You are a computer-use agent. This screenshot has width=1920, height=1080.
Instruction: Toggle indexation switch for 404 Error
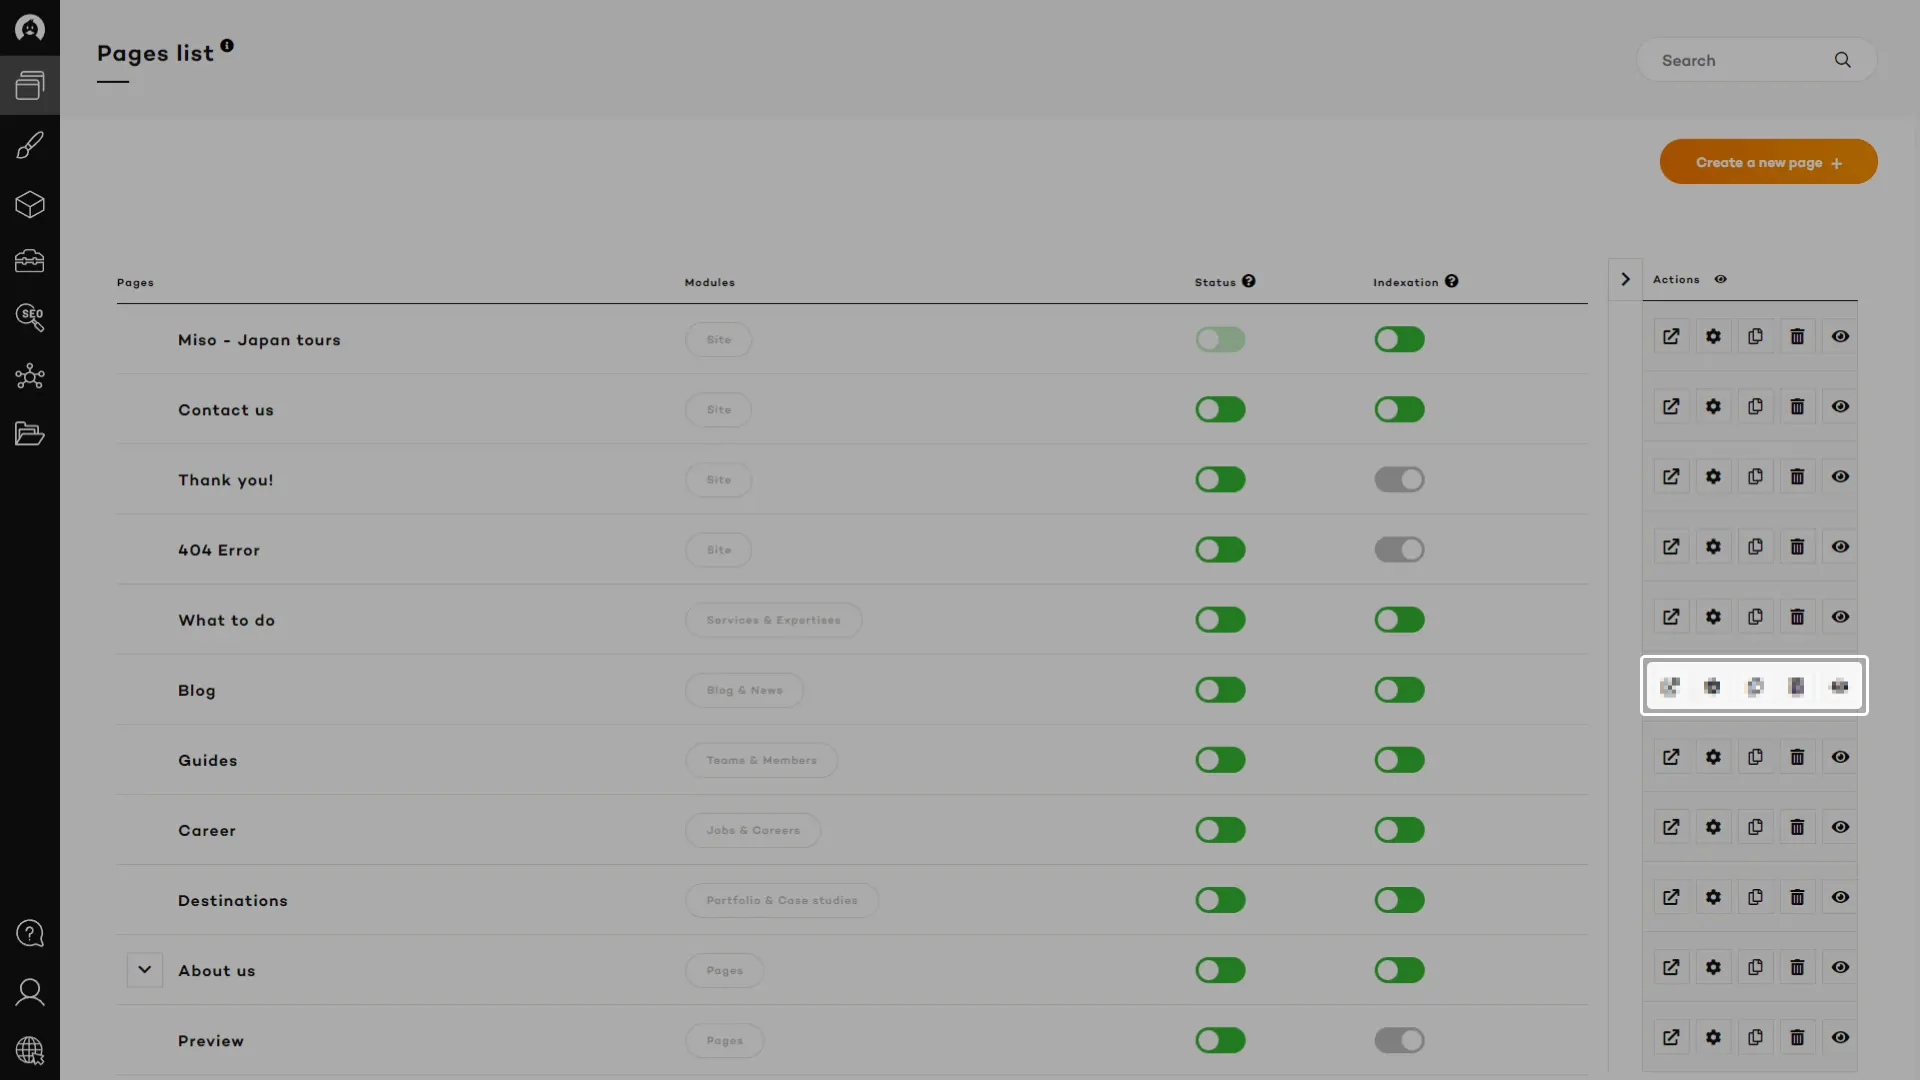pos(1399,550)
